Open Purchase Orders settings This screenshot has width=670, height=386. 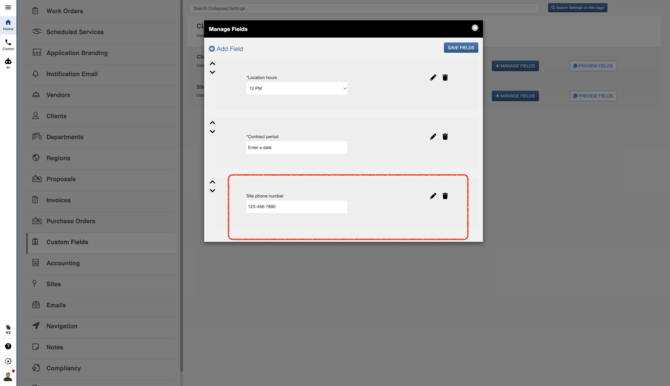point(101,221)
